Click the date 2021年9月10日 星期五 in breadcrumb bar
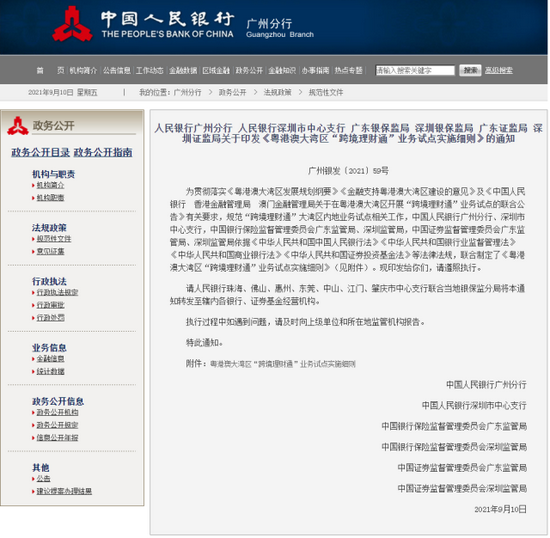 63,93
